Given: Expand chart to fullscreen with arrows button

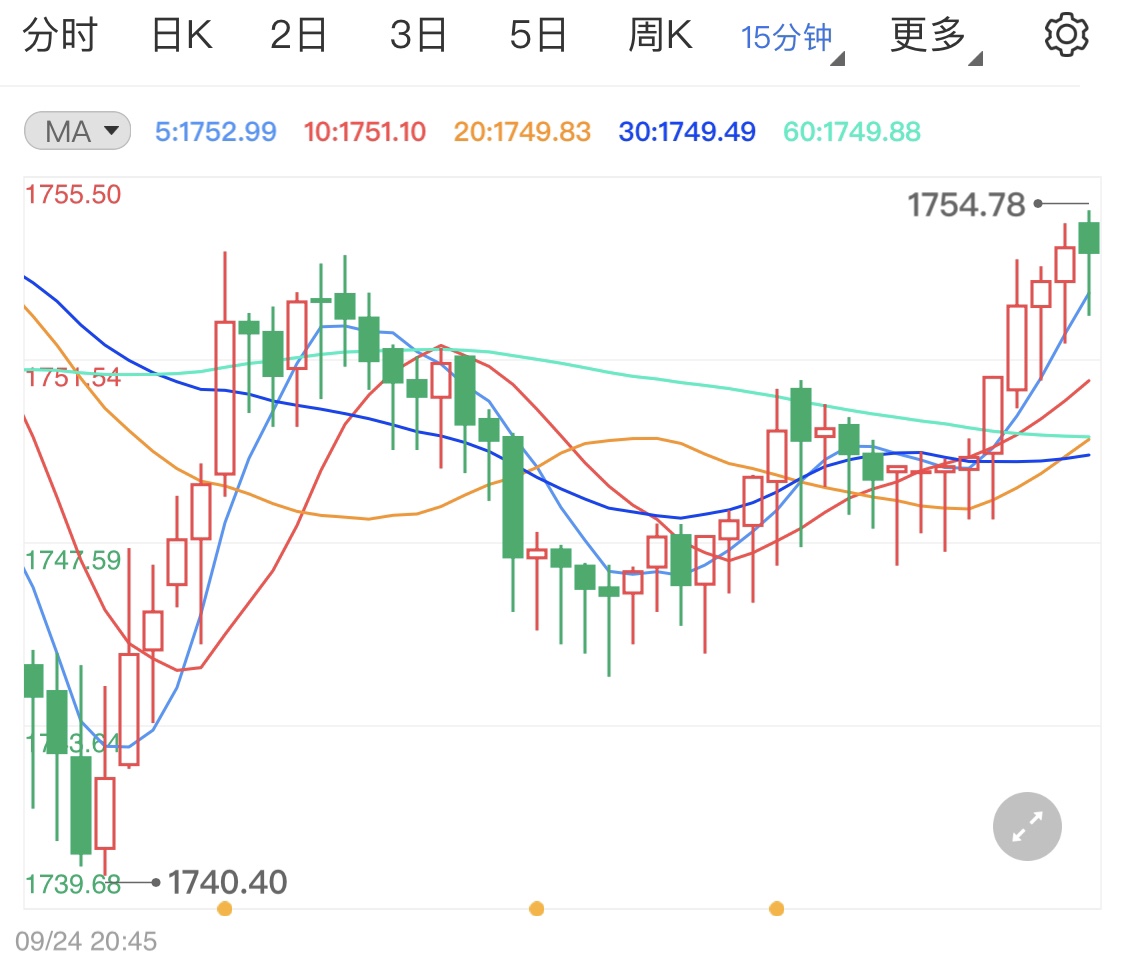Looking at the screenshot, I should (1027, 826).
